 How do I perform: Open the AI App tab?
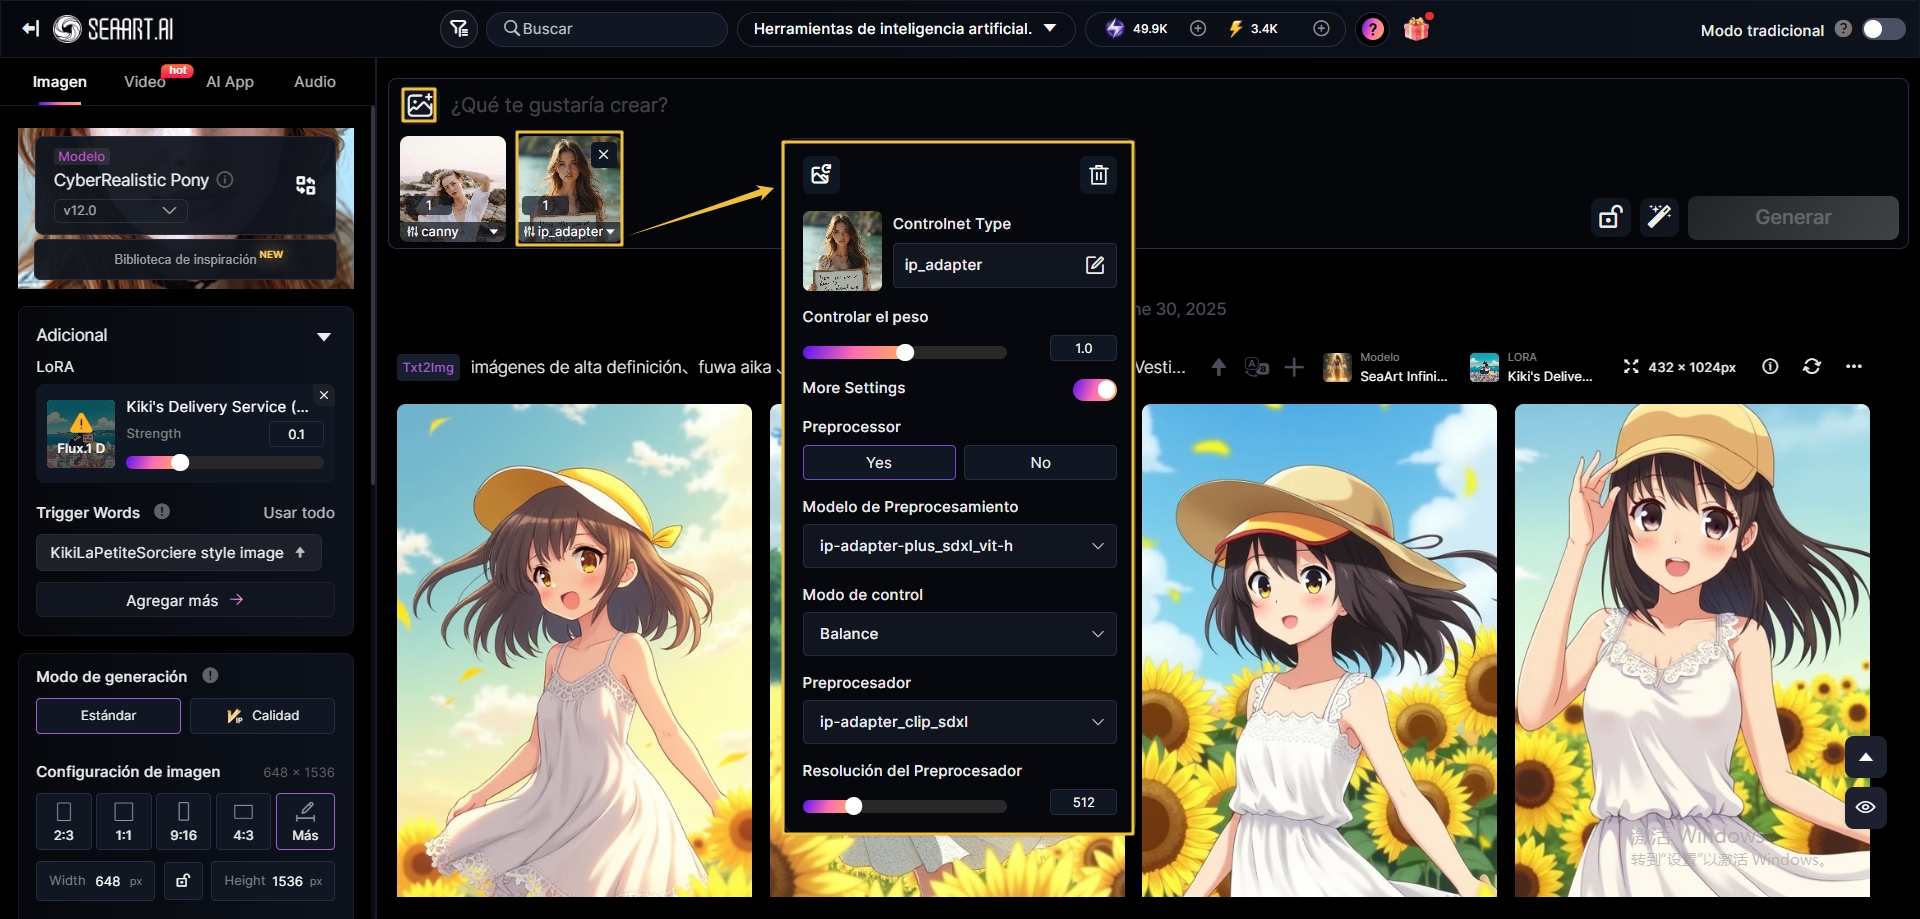[x=230, y=82]
